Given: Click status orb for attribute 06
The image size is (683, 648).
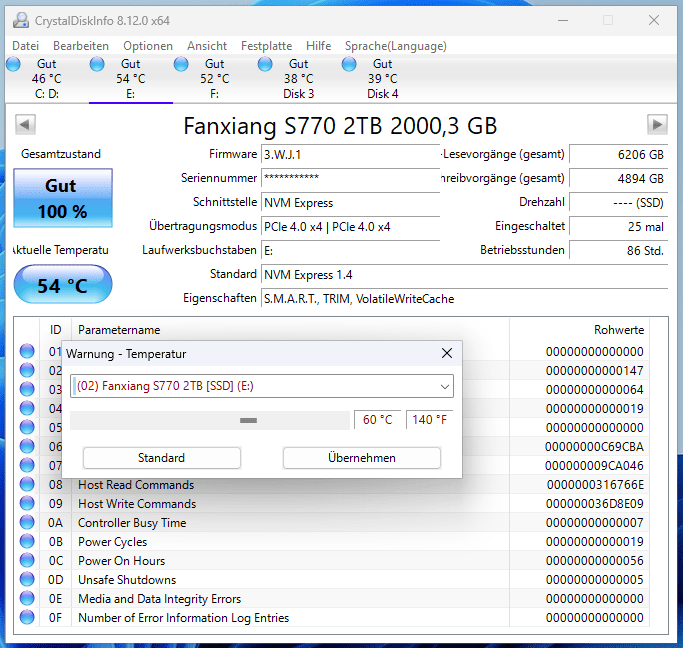Looking at the screenshot, I should [27, 446].
